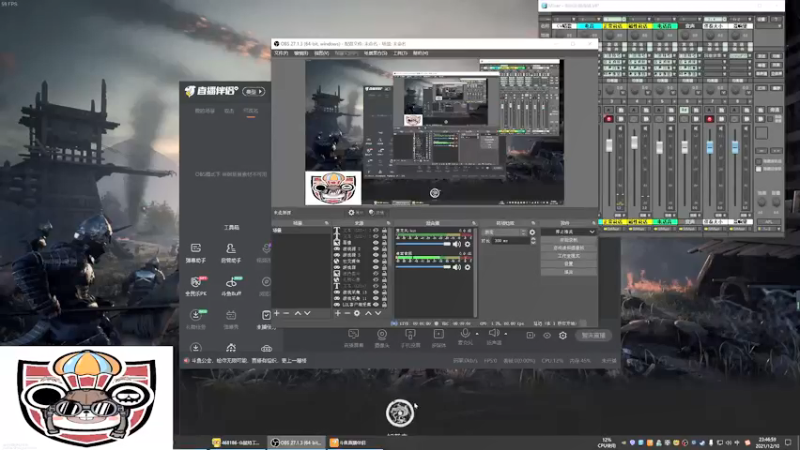
Task: Enable 工作室模式 Studio Mode in OBS
Action: tap(568, 256)
